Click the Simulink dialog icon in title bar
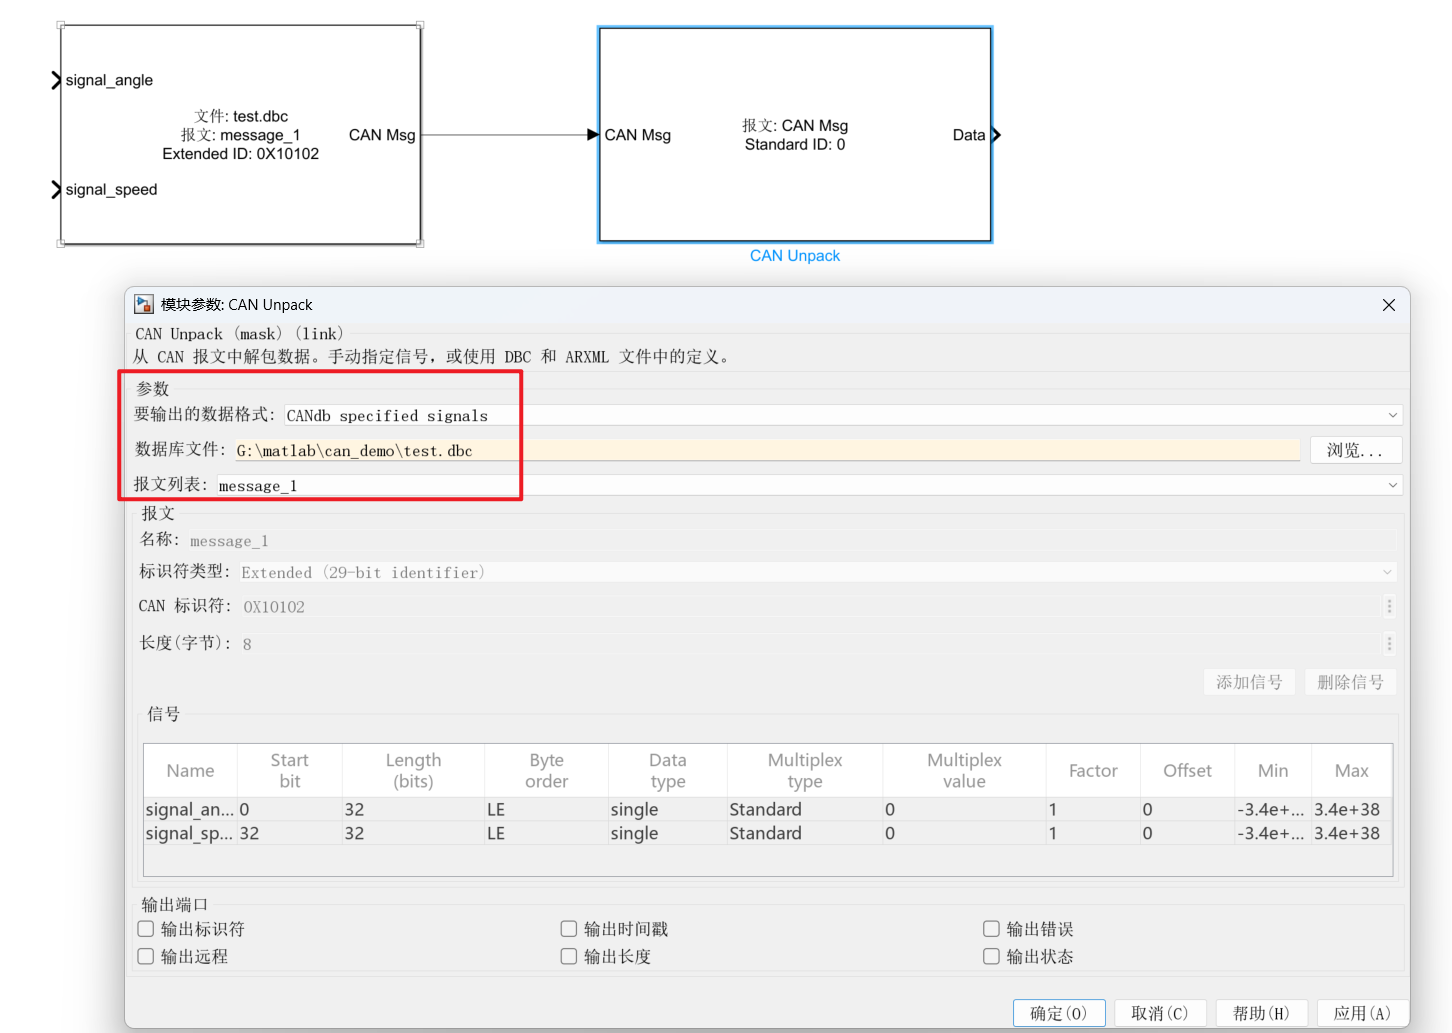Image resolution: width=1452 pixels, height=1033 pixels. [x=144, y=304]
